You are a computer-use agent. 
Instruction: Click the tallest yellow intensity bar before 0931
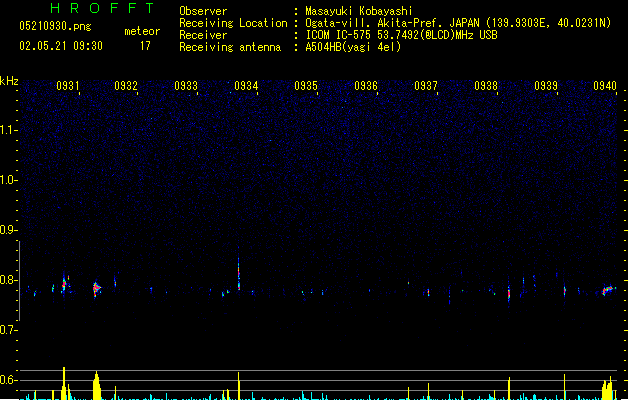pyautogui.click(x=64, y=383)
